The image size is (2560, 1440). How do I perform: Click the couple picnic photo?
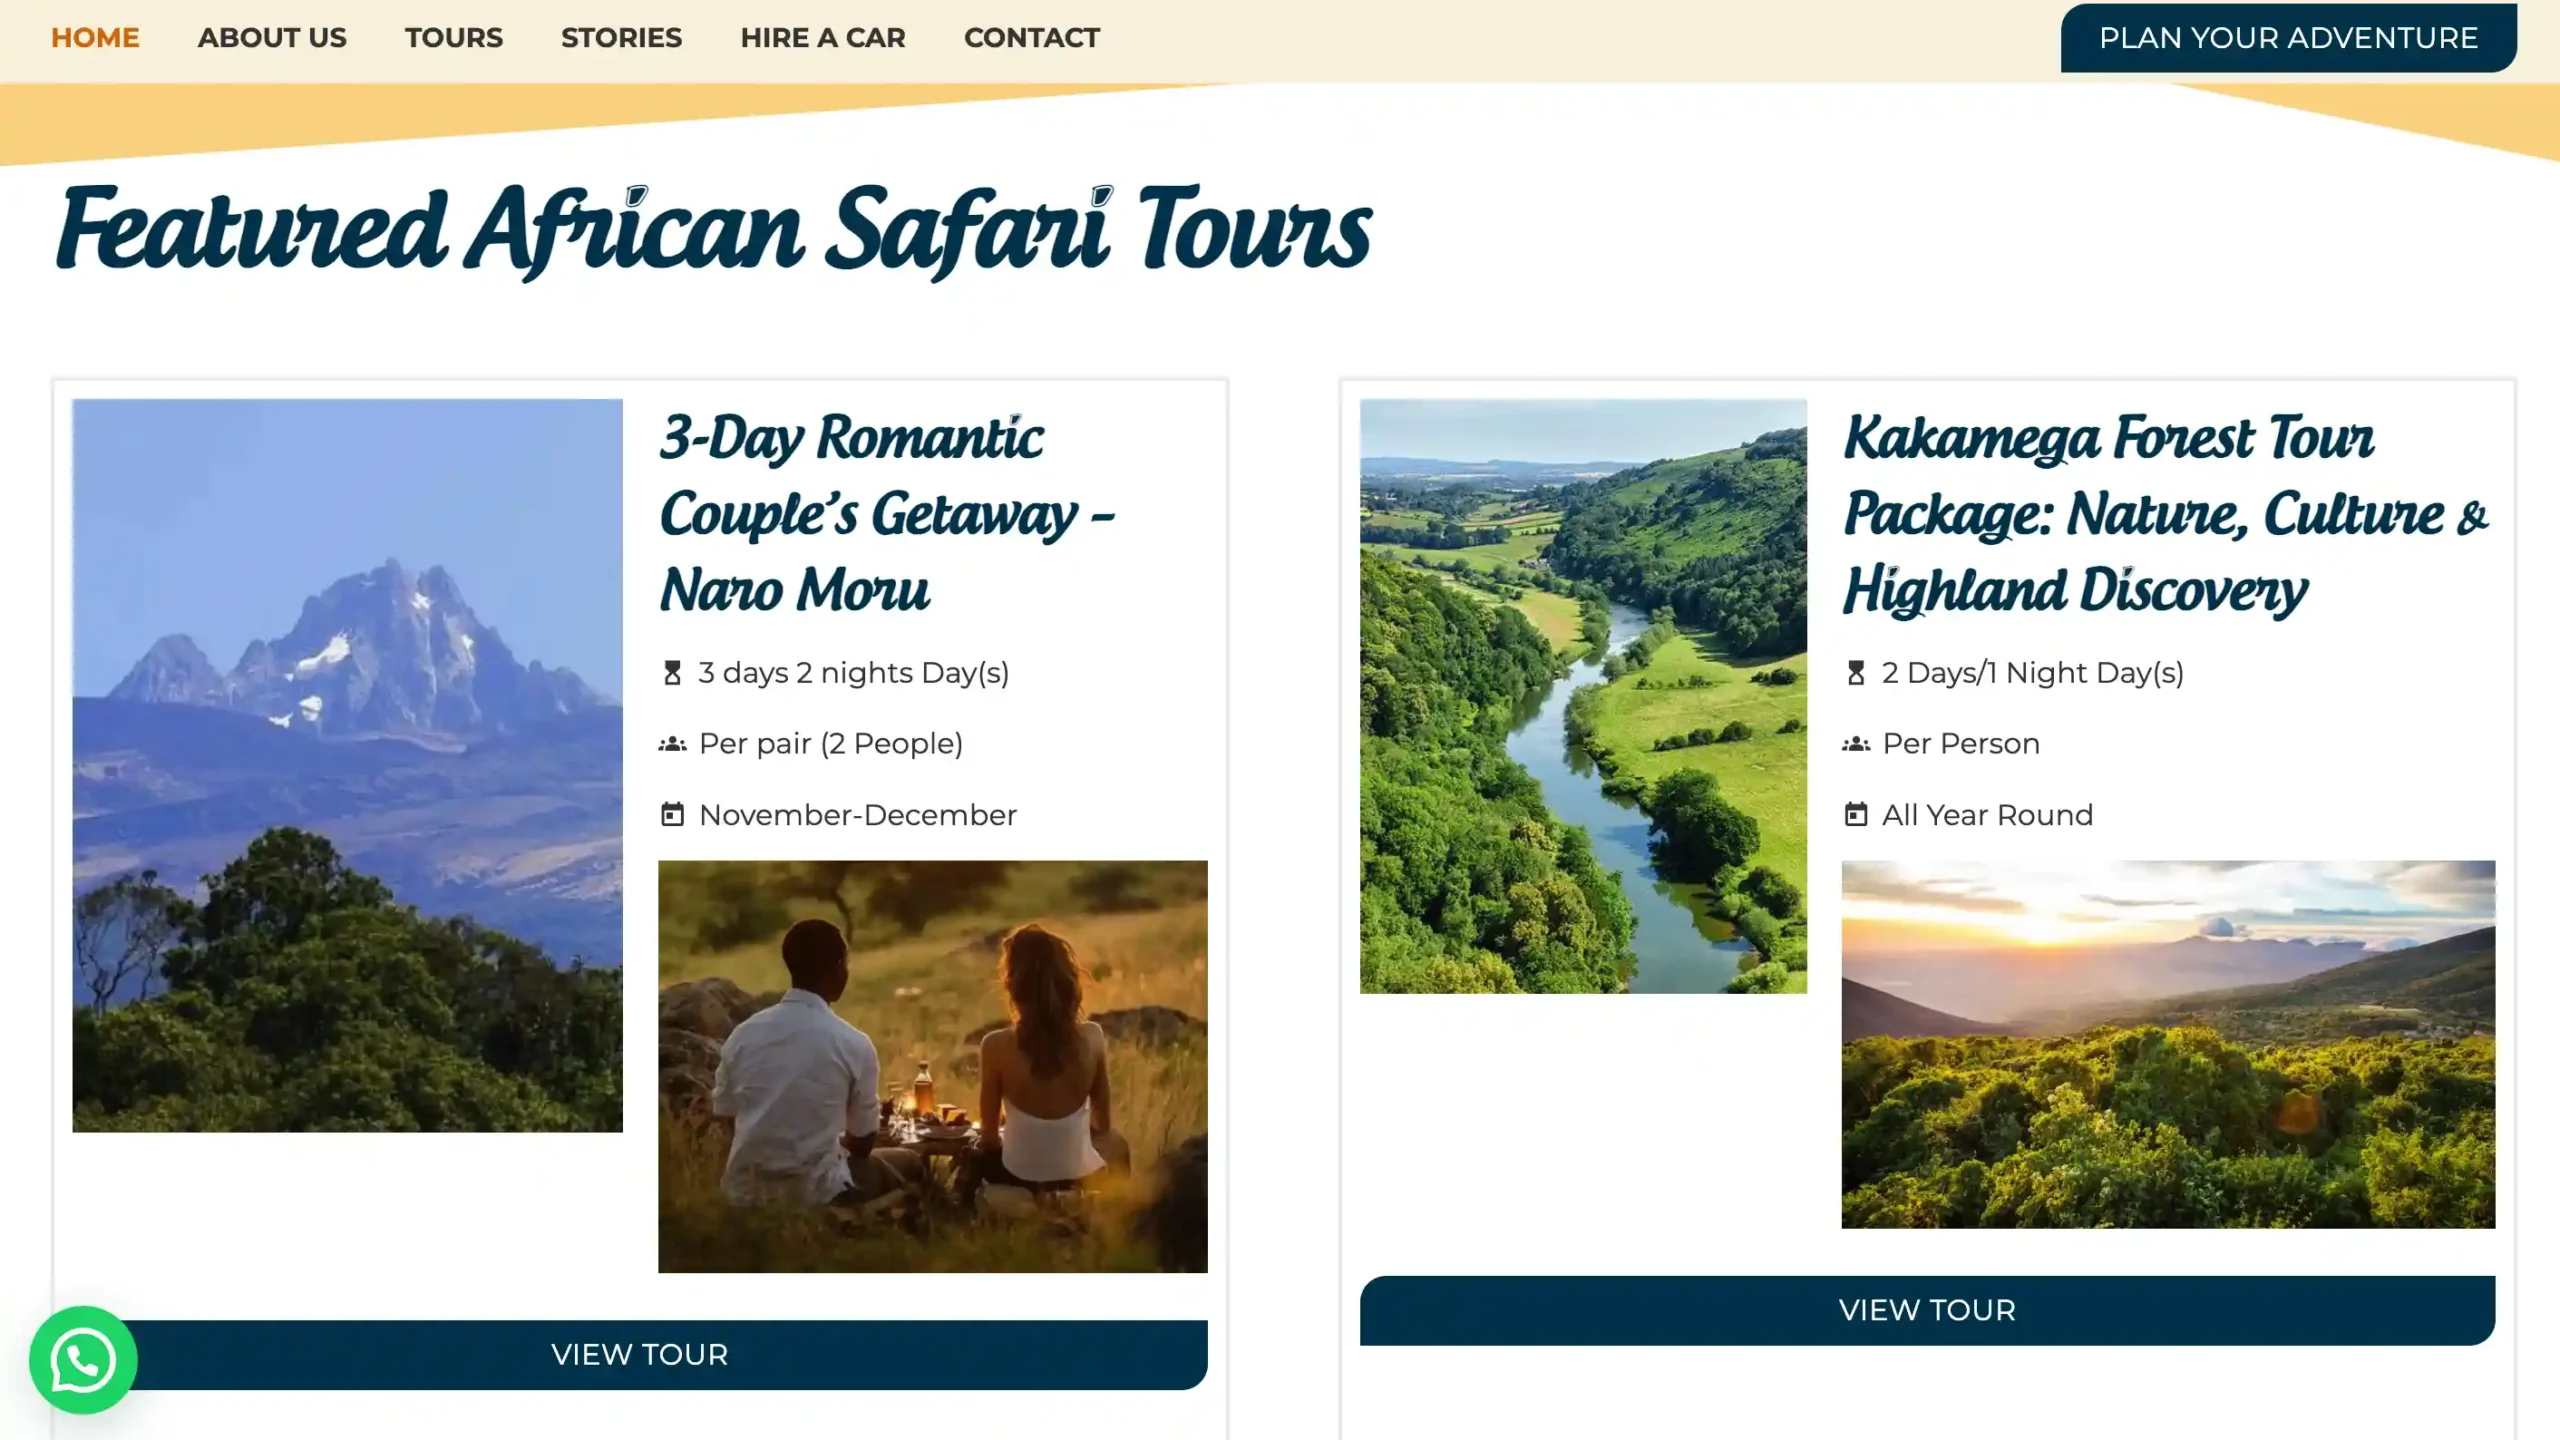pos(932,1066)
